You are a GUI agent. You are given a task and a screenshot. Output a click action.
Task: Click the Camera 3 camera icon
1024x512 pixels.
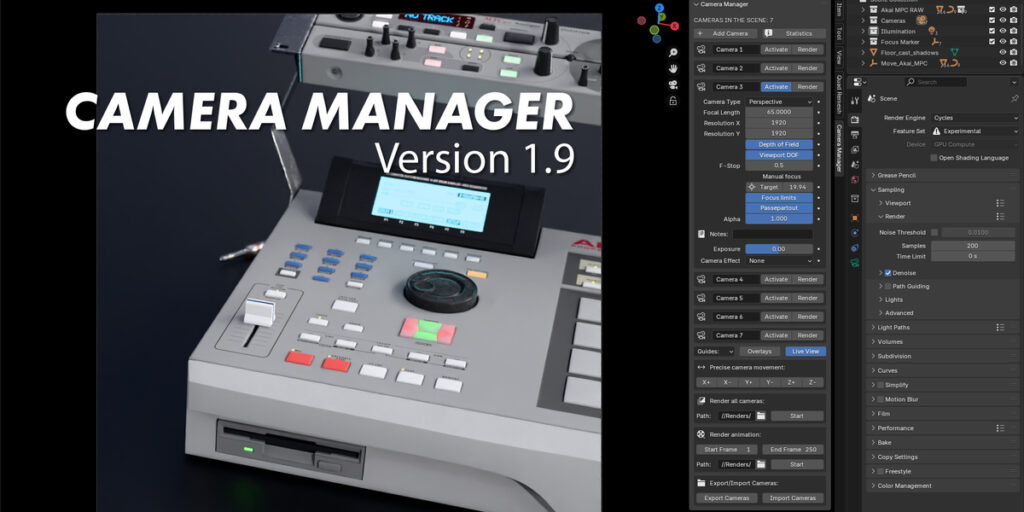point(701,87)
